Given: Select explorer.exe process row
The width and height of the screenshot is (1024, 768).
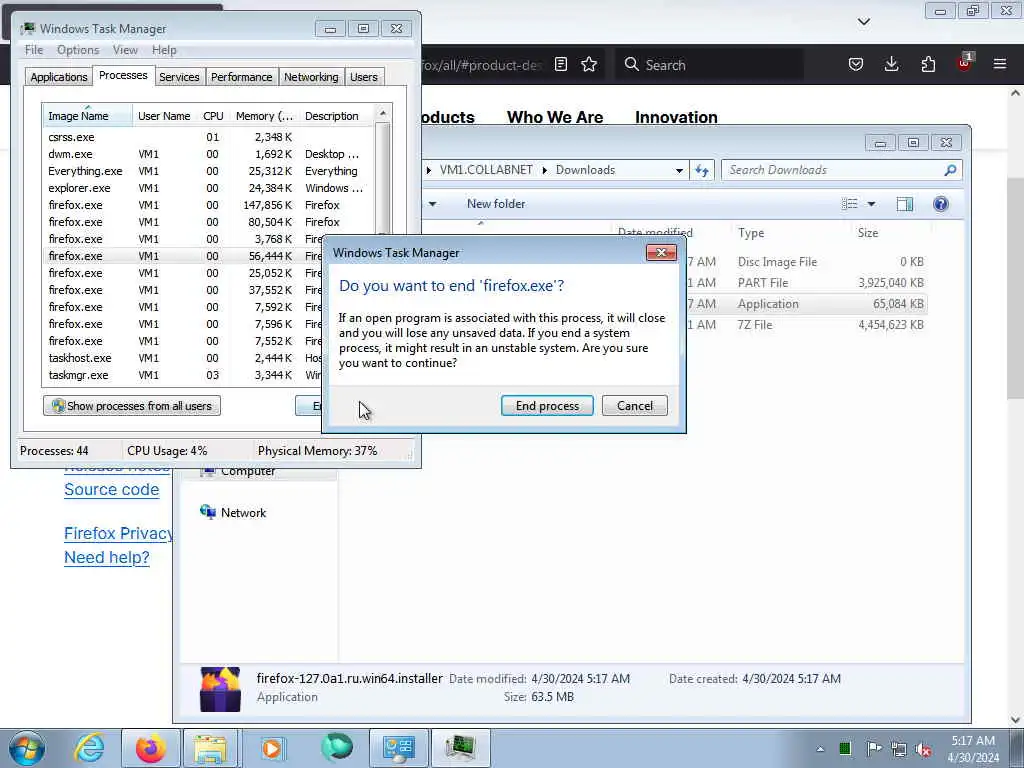Looking at the screenshot, I should (x=209, y=188).
